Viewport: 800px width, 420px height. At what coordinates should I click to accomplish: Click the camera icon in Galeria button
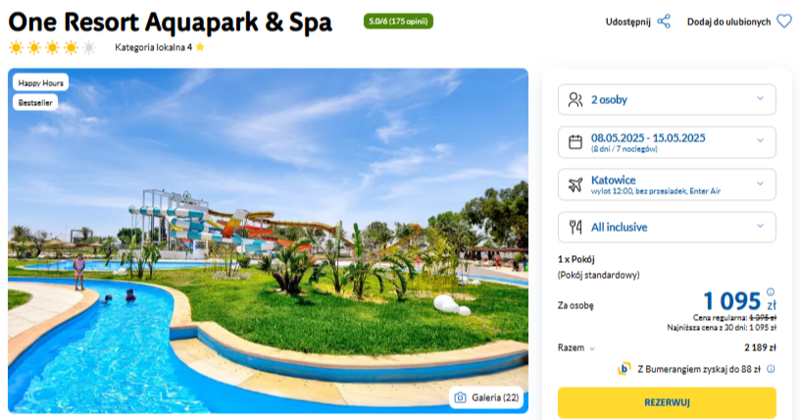460,398
